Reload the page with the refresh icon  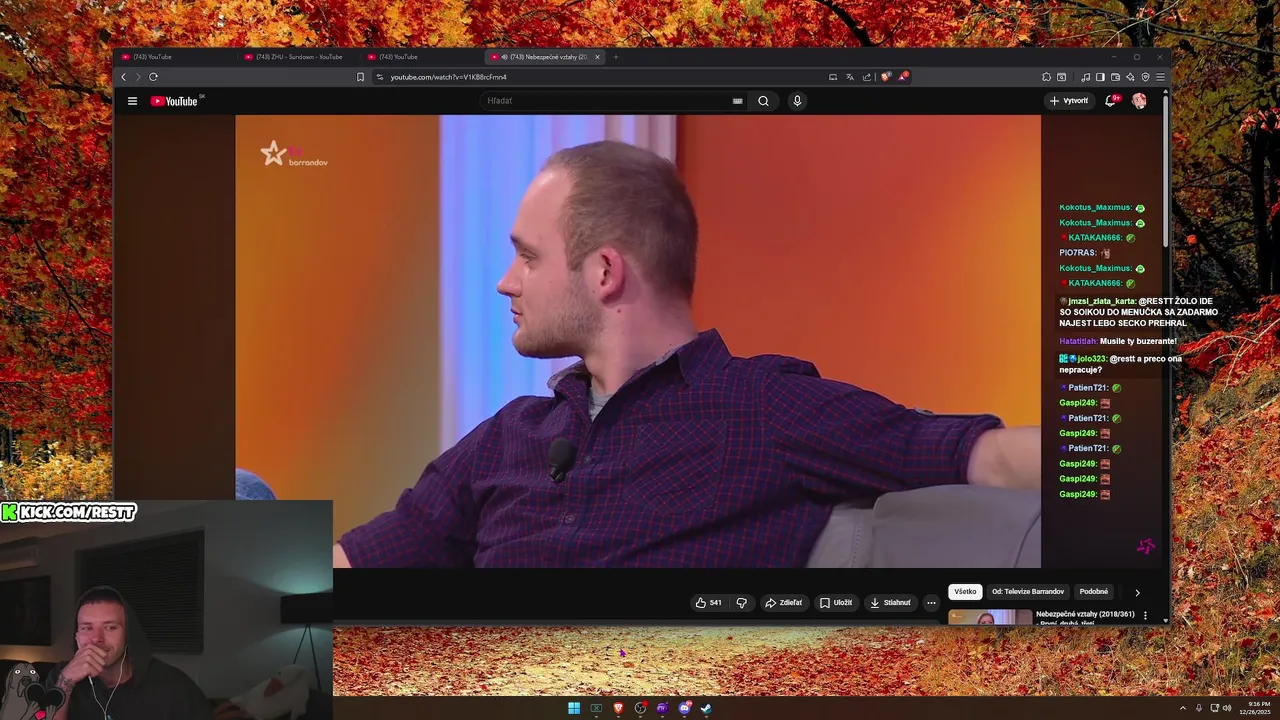click(153, 77)
